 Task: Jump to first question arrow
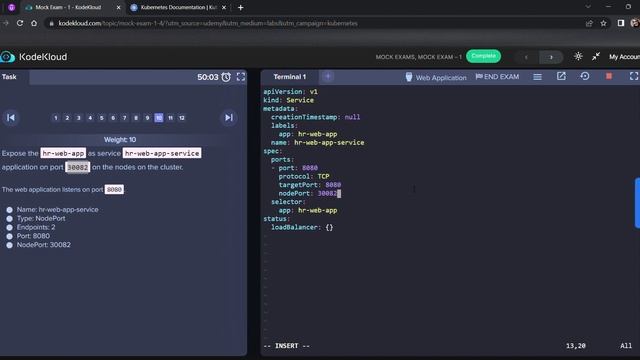point(11,118)
